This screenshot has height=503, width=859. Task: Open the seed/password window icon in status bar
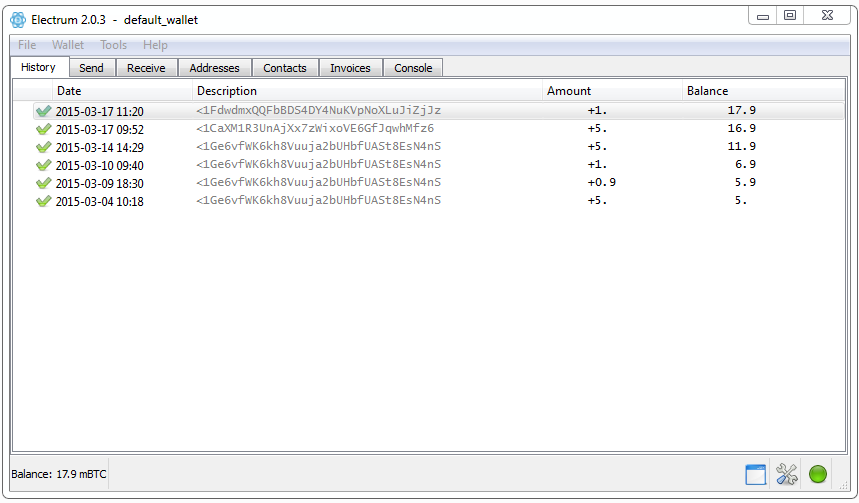point(755,475)
